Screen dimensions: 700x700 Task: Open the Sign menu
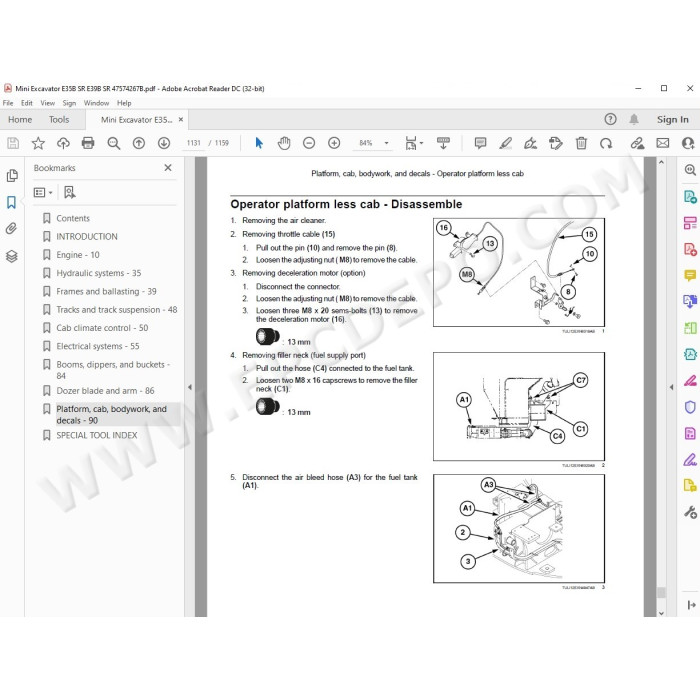click(69, 103)
